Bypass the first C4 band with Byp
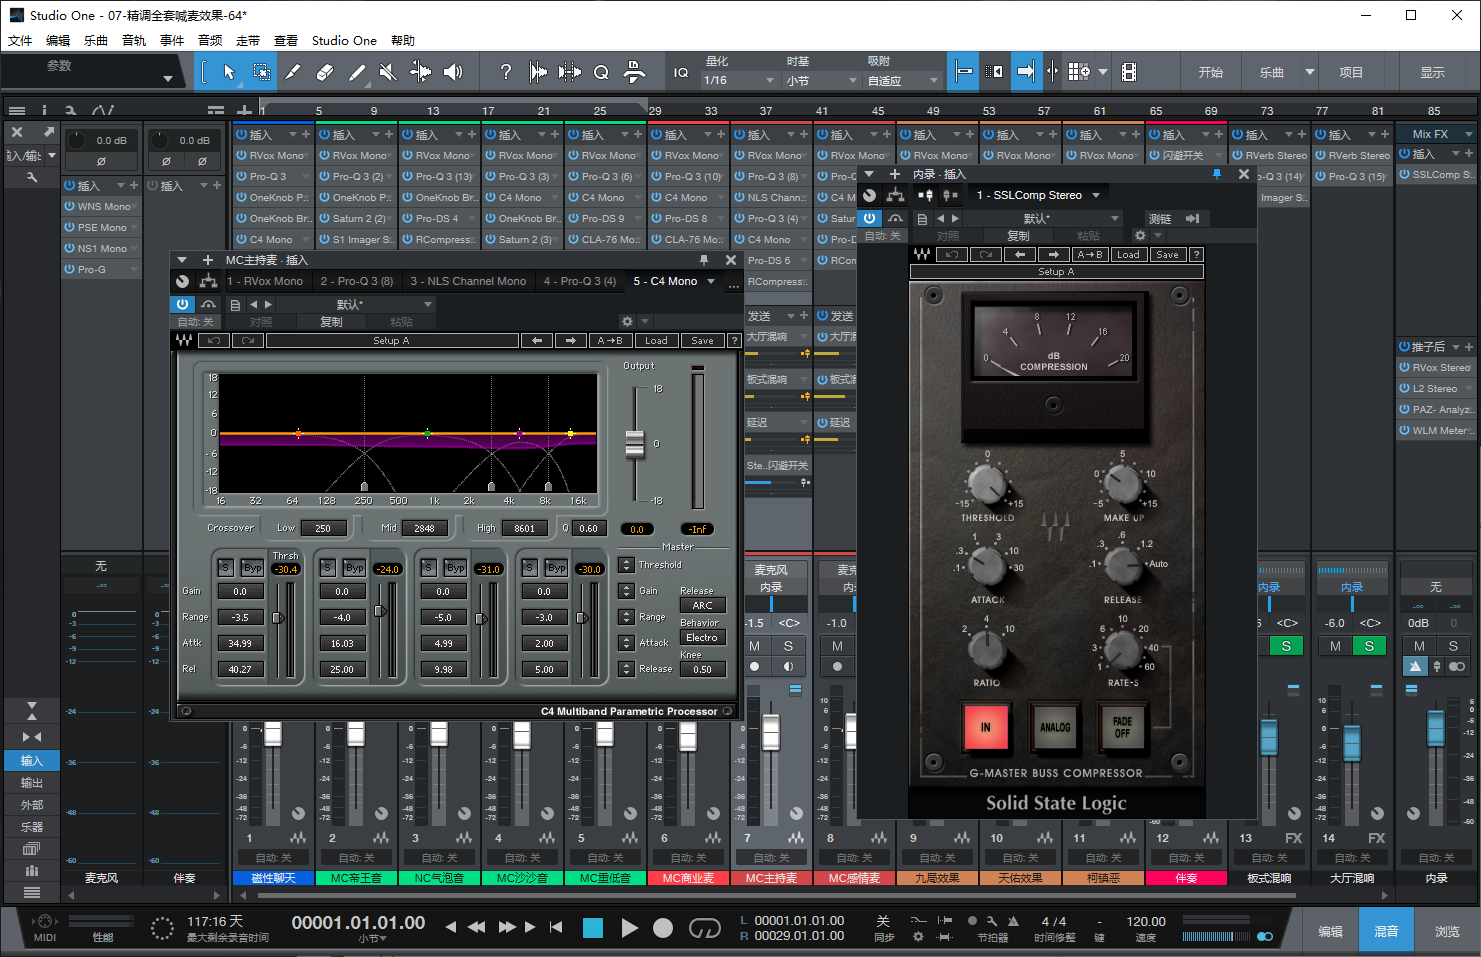The image size is (1481, 957). [253, 568]
